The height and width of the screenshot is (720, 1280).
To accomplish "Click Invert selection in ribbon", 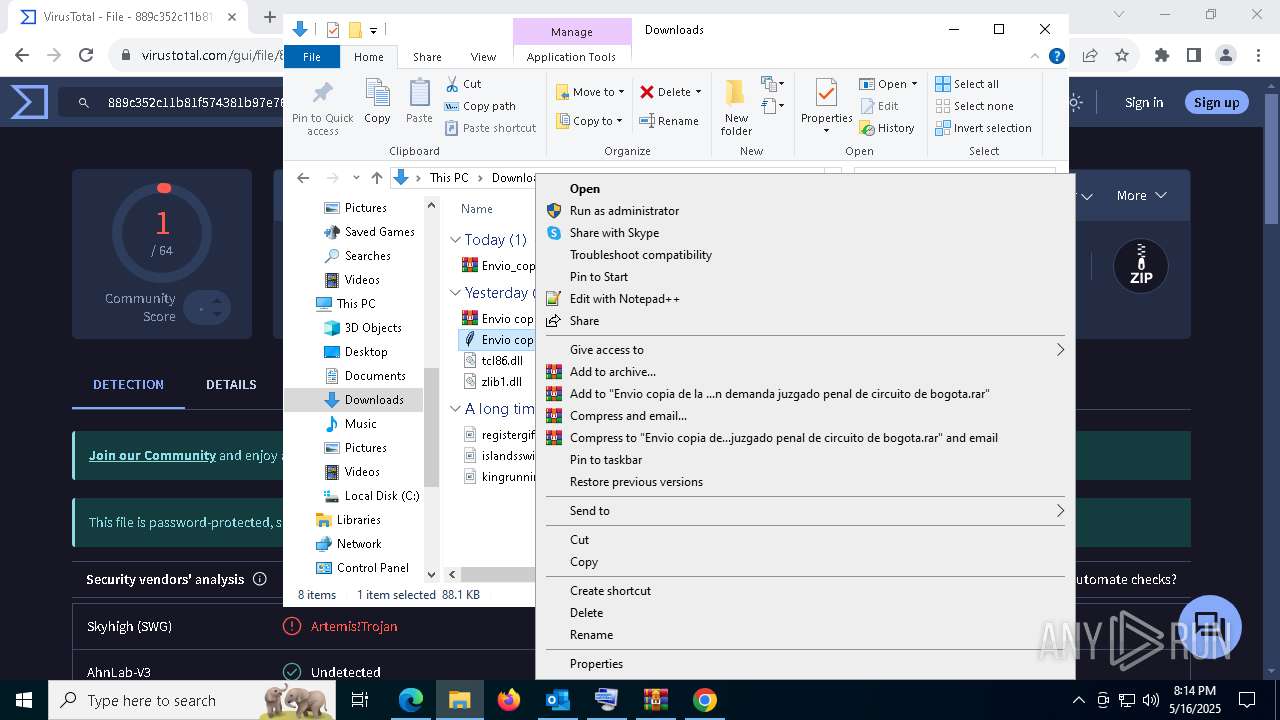I will (x=984, y=128).
